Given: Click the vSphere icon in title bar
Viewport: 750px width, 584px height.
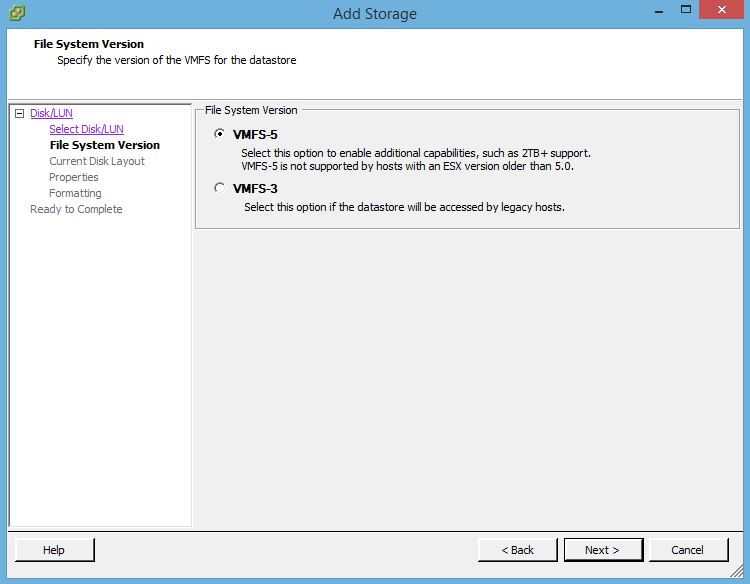Looking at the screenshot, I should tap(17, 13).
